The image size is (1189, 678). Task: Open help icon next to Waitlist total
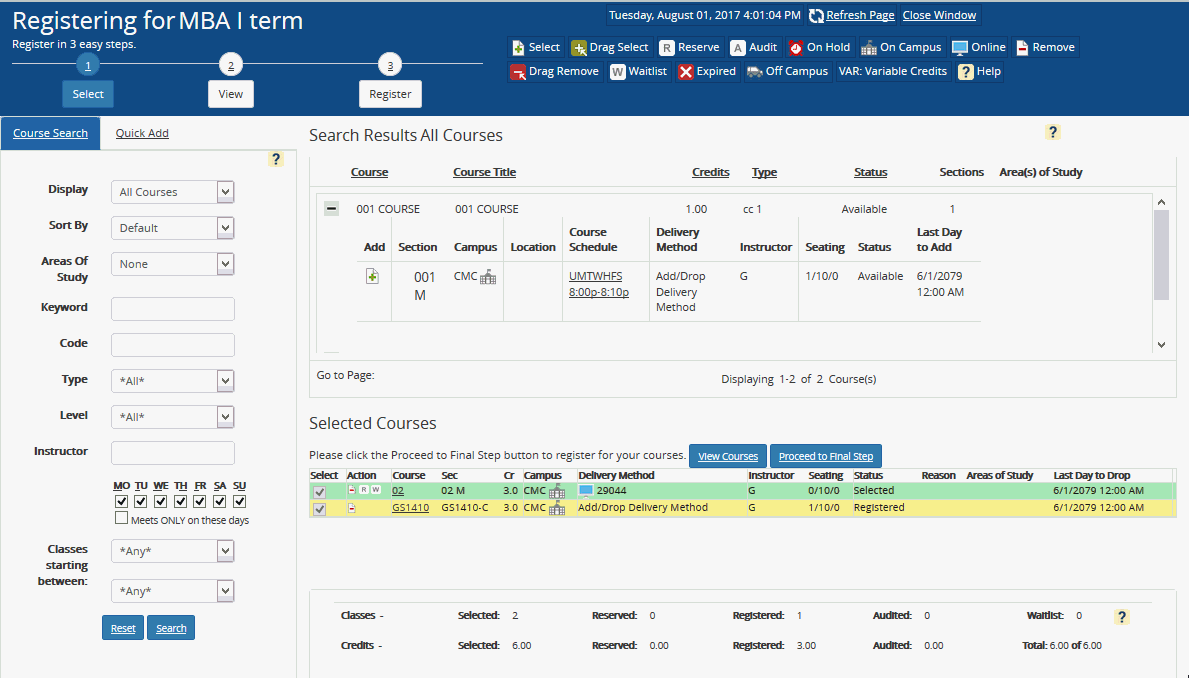pos(1122,617)
